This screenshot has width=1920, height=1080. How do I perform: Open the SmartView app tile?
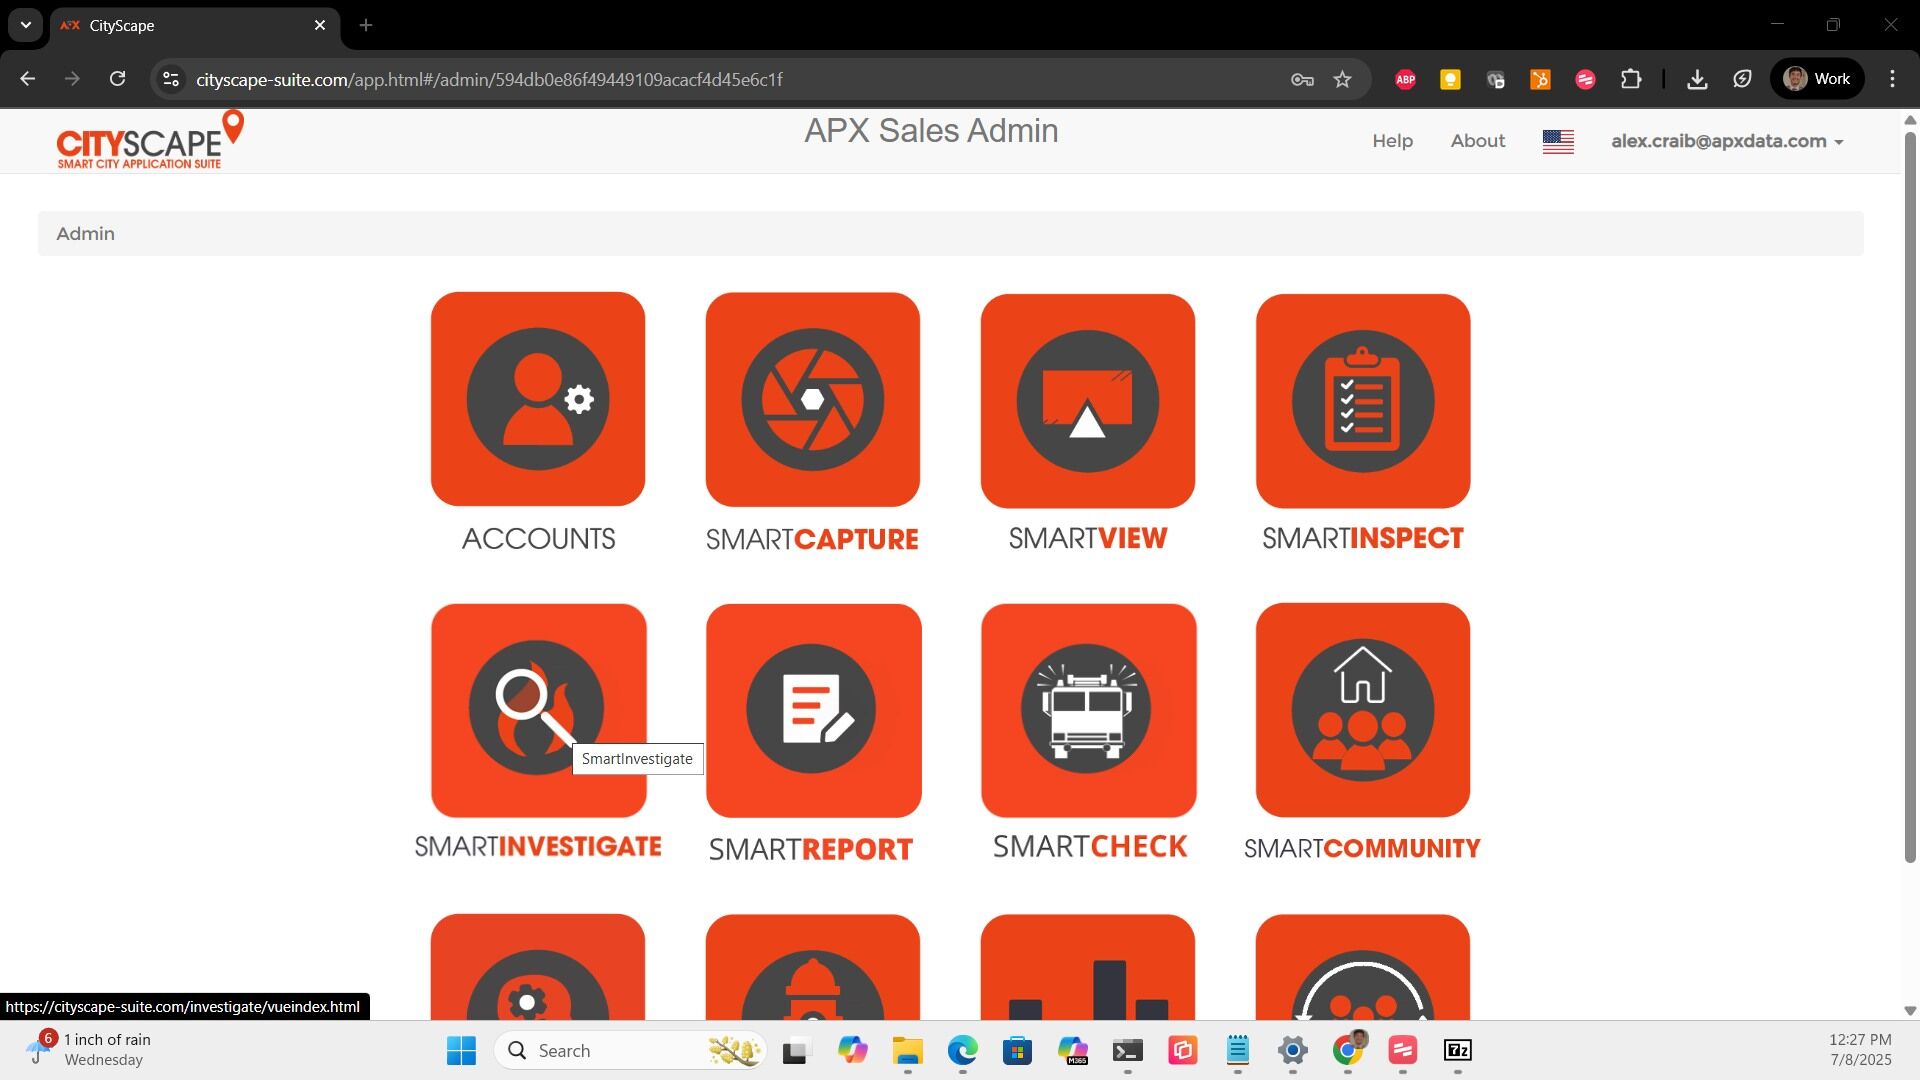tap(1087, 399)
